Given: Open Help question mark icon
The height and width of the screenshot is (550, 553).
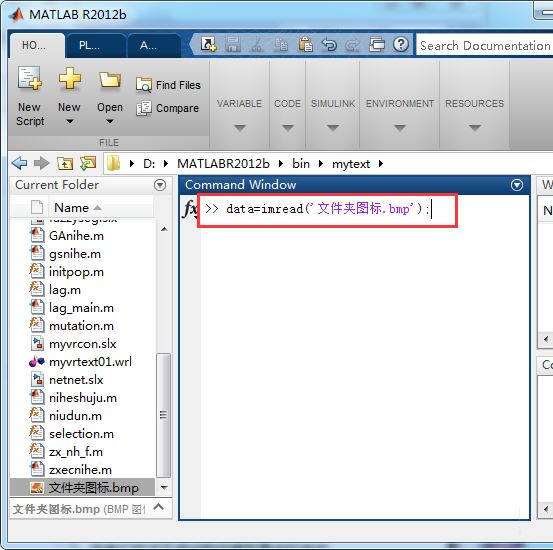Looking at the screenshot, I should point(401,44).
